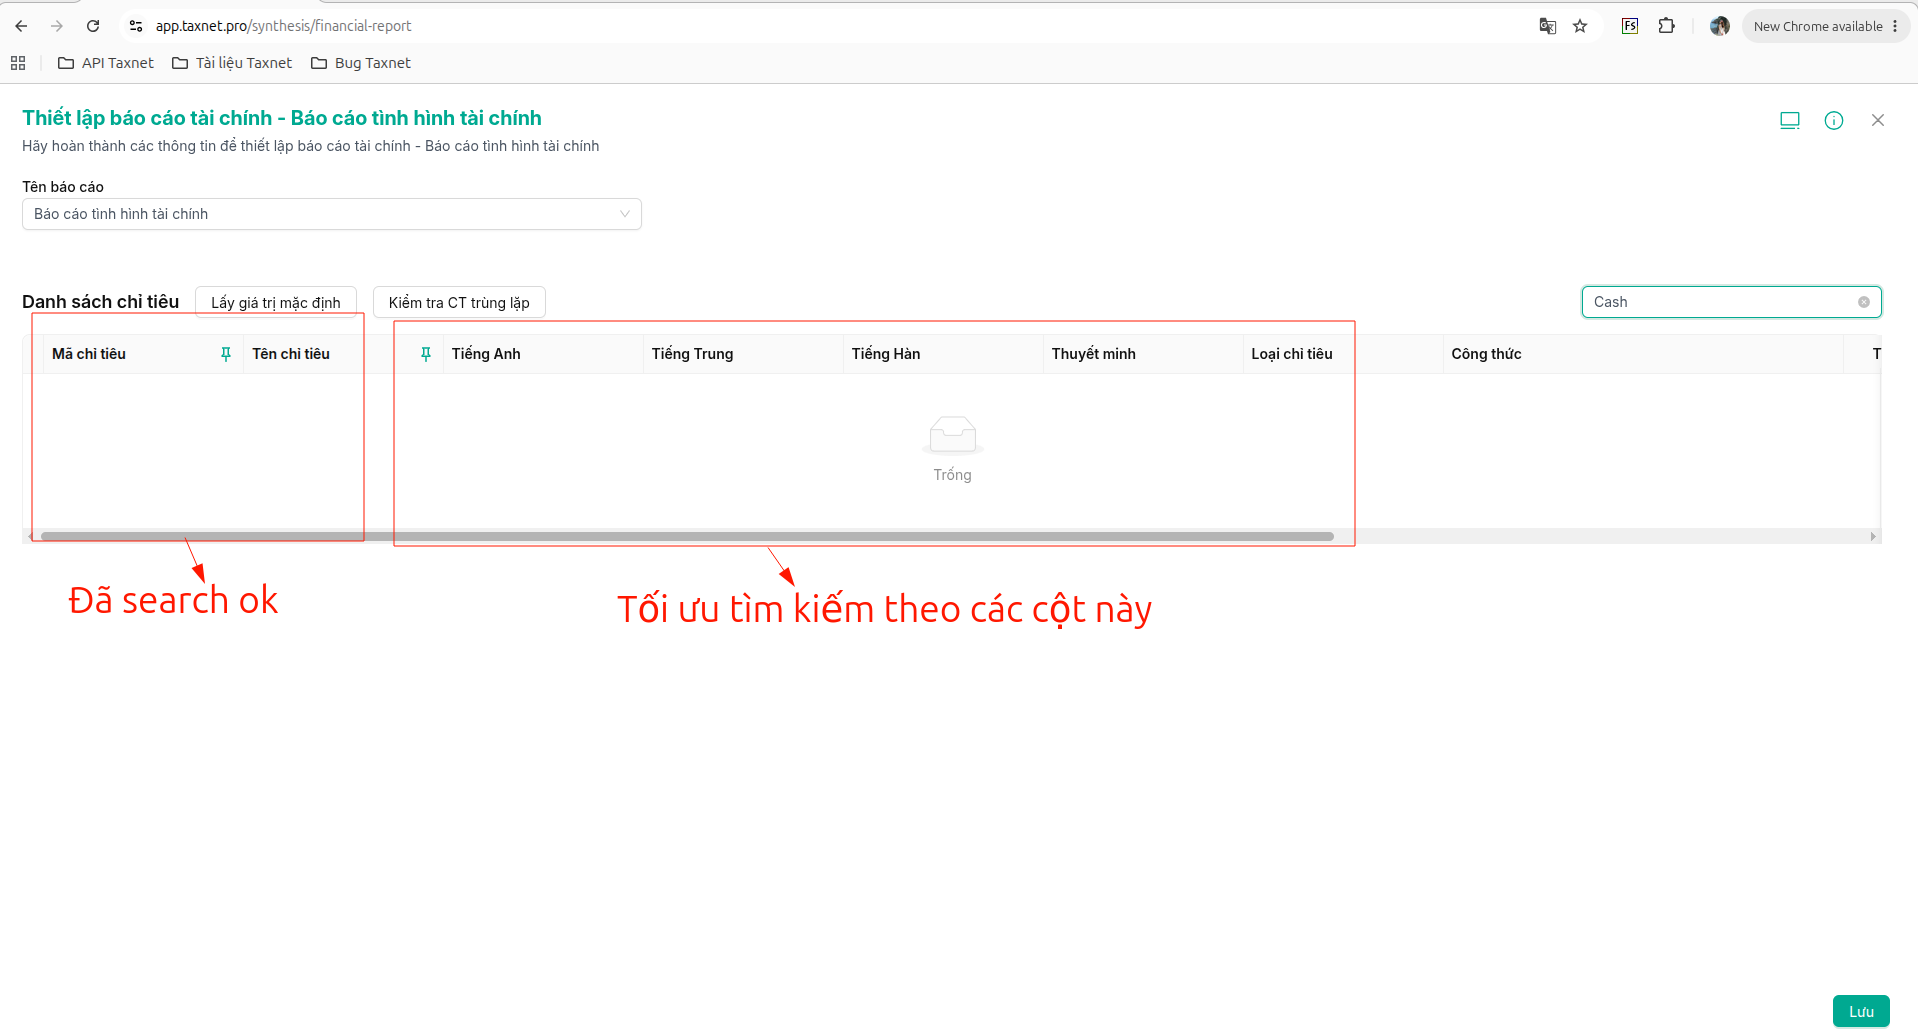
Task: Reload the page
Action: pos(93,26)
